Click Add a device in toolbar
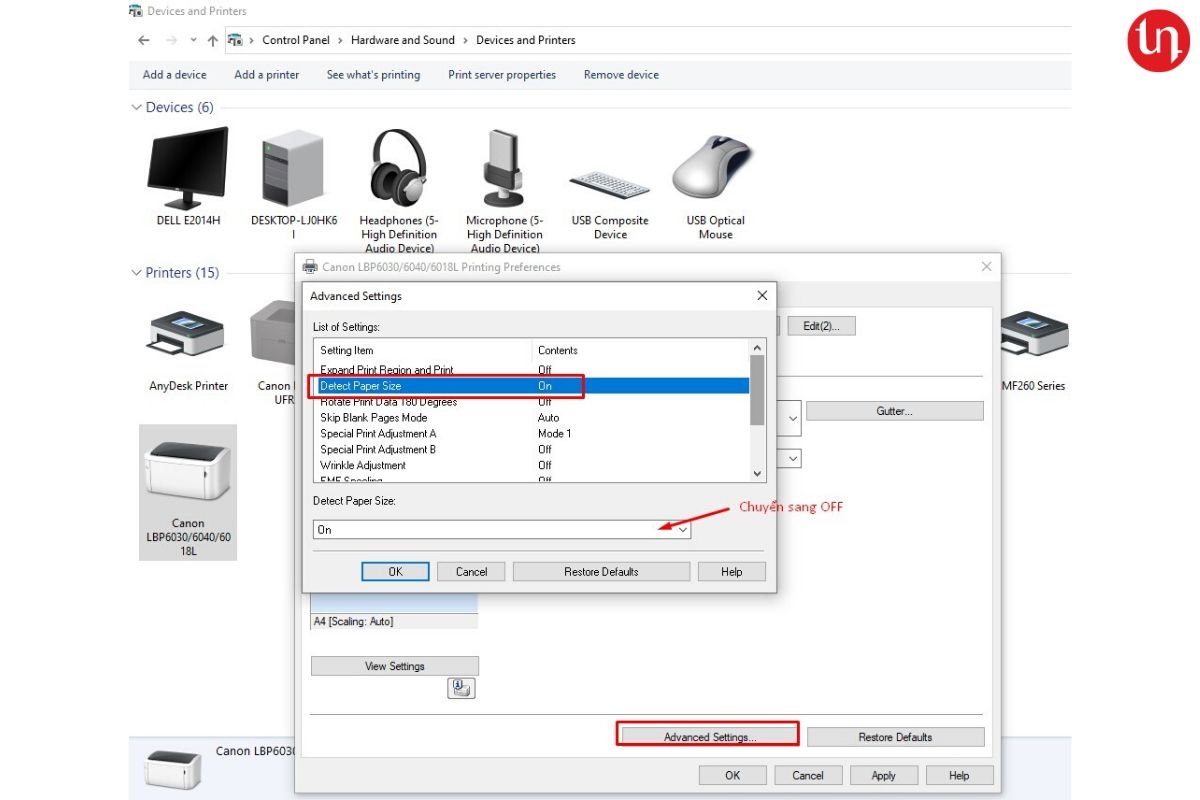 [x=175, y=75]
